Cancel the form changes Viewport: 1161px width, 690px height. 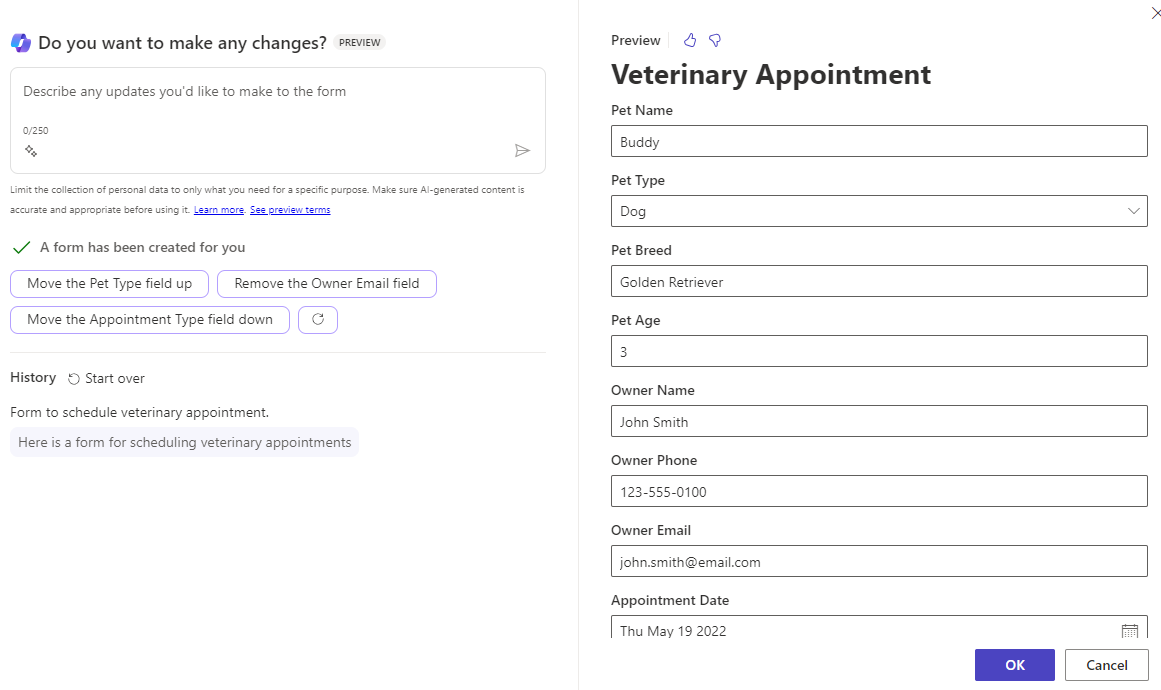tap(1106, 664)
